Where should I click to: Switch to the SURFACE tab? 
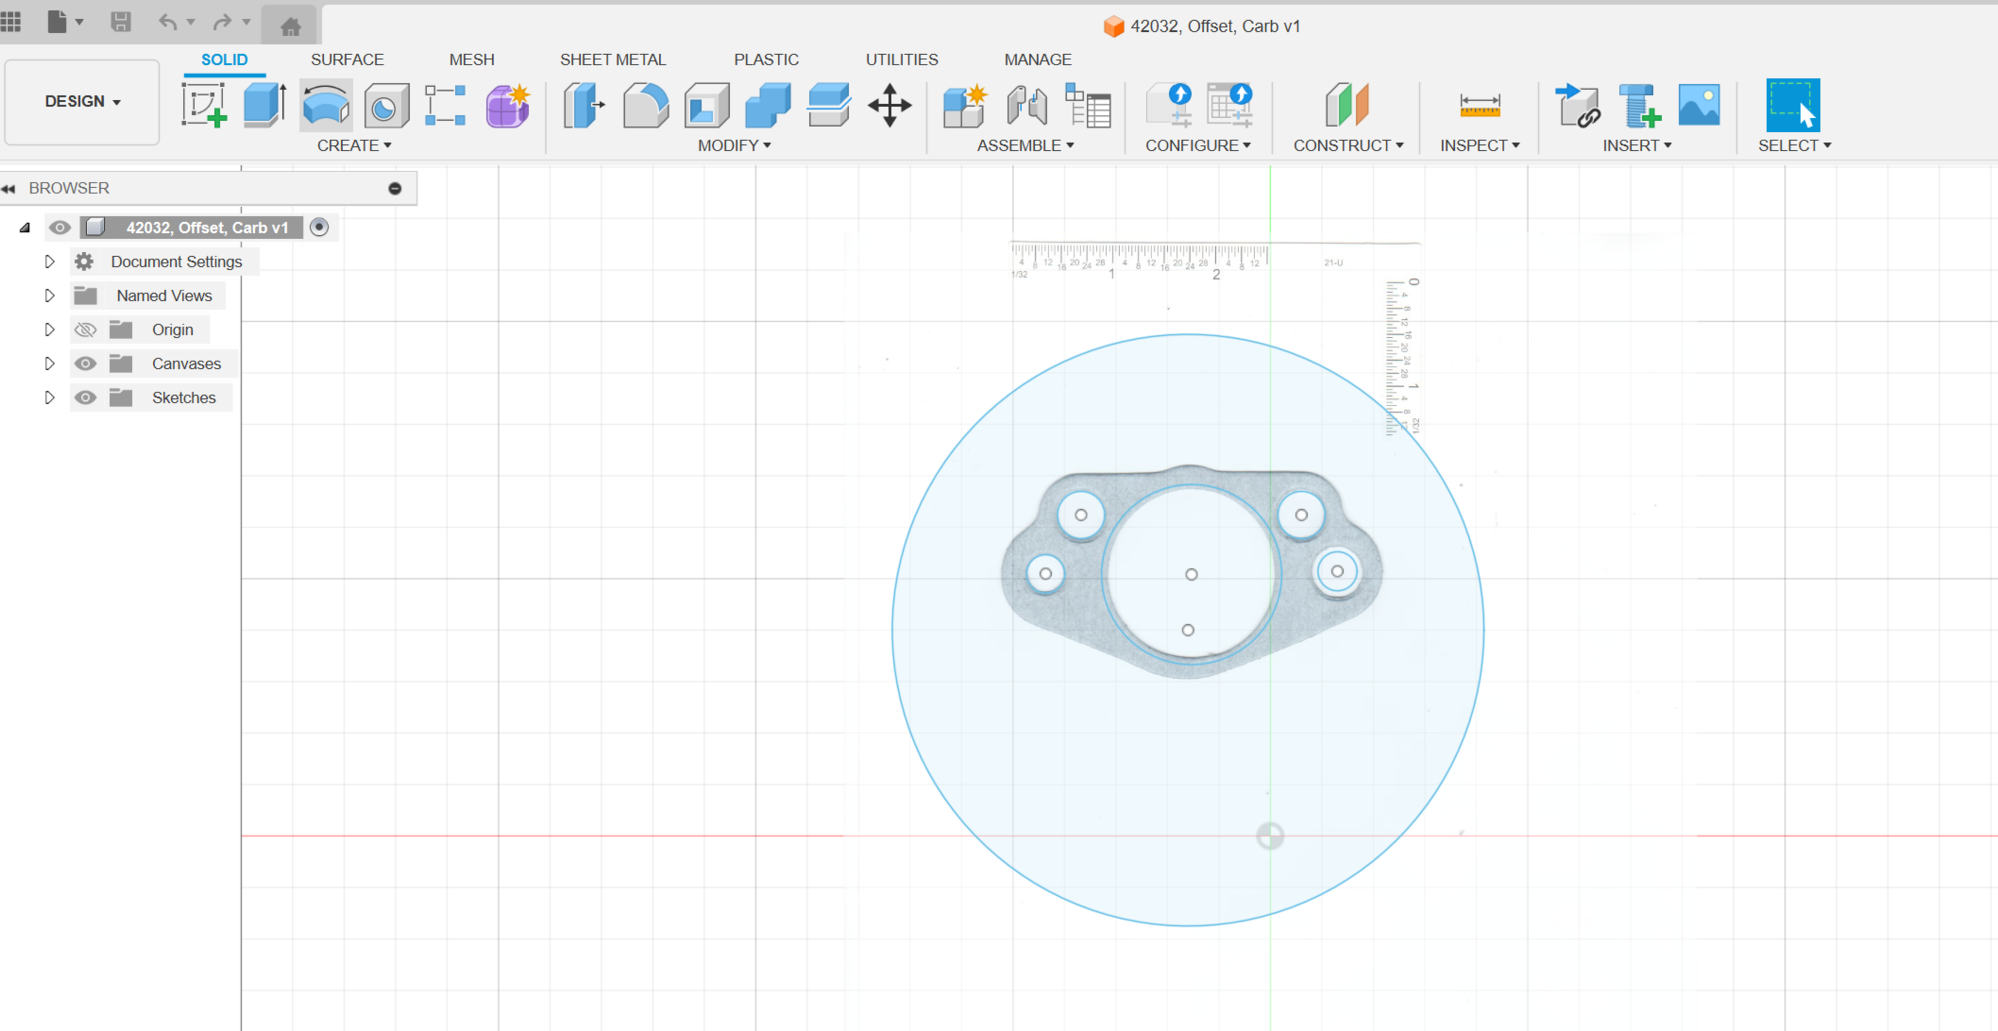(x=347, y=60)
